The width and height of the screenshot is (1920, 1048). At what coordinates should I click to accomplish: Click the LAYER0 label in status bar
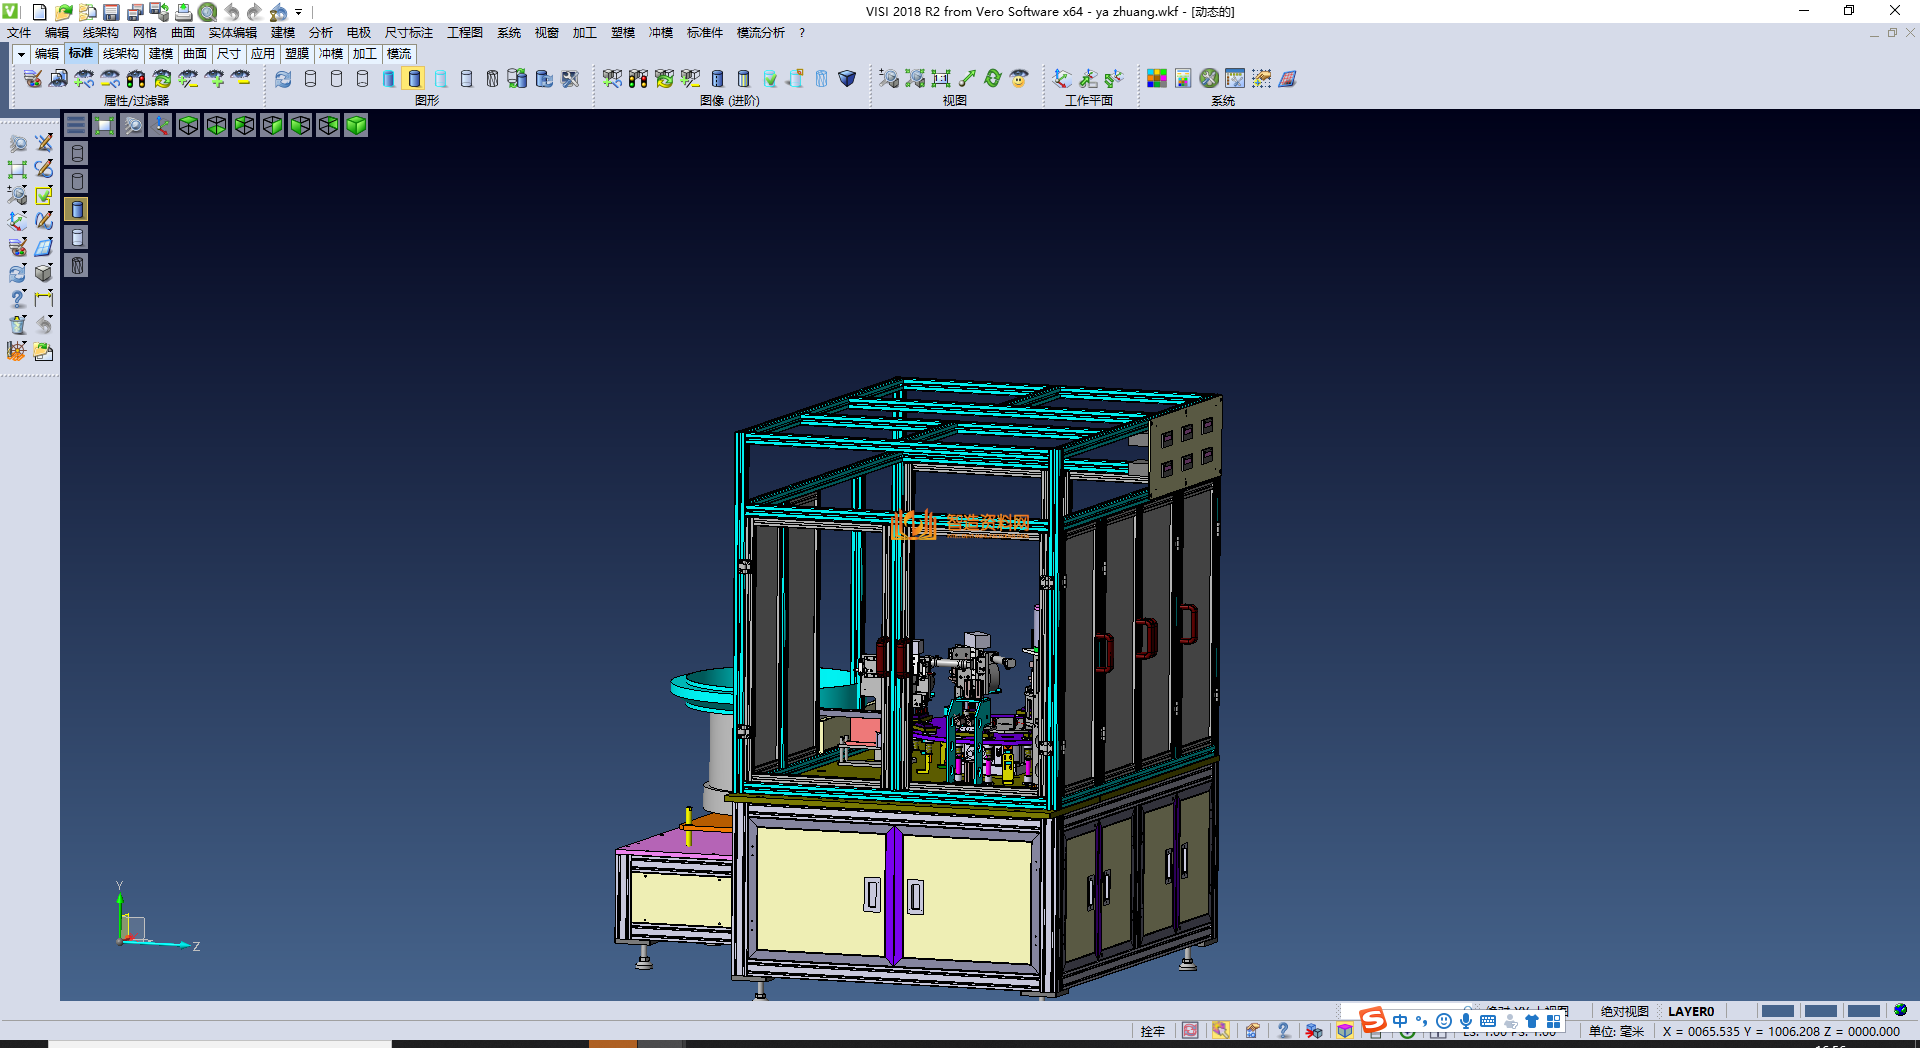(x=1690, y=1011)
